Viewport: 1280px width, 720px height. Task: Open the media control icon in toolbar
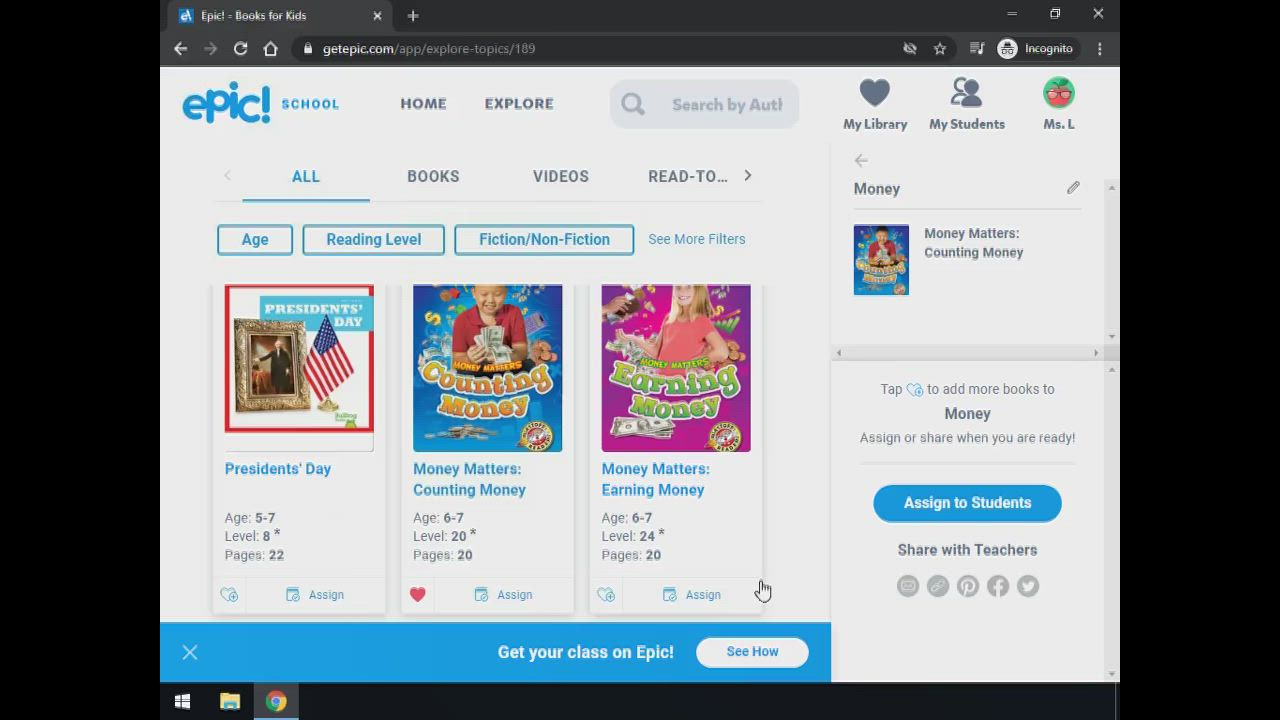coord(977,48)
